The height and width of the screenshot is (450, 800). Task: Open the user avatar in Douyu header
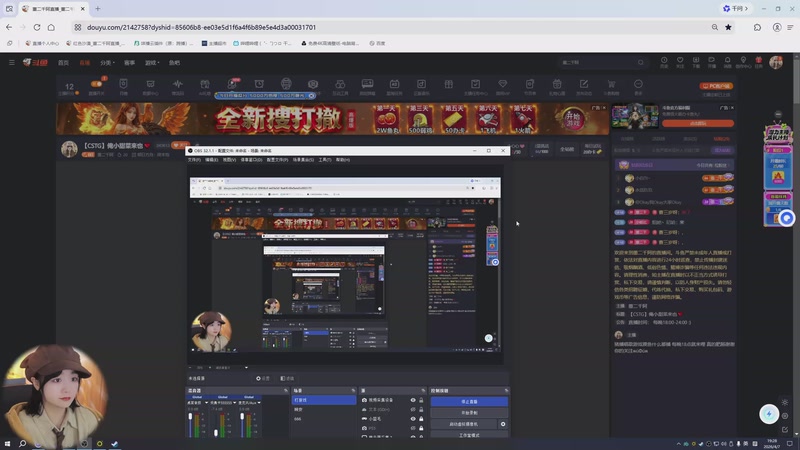click(776, 62)
